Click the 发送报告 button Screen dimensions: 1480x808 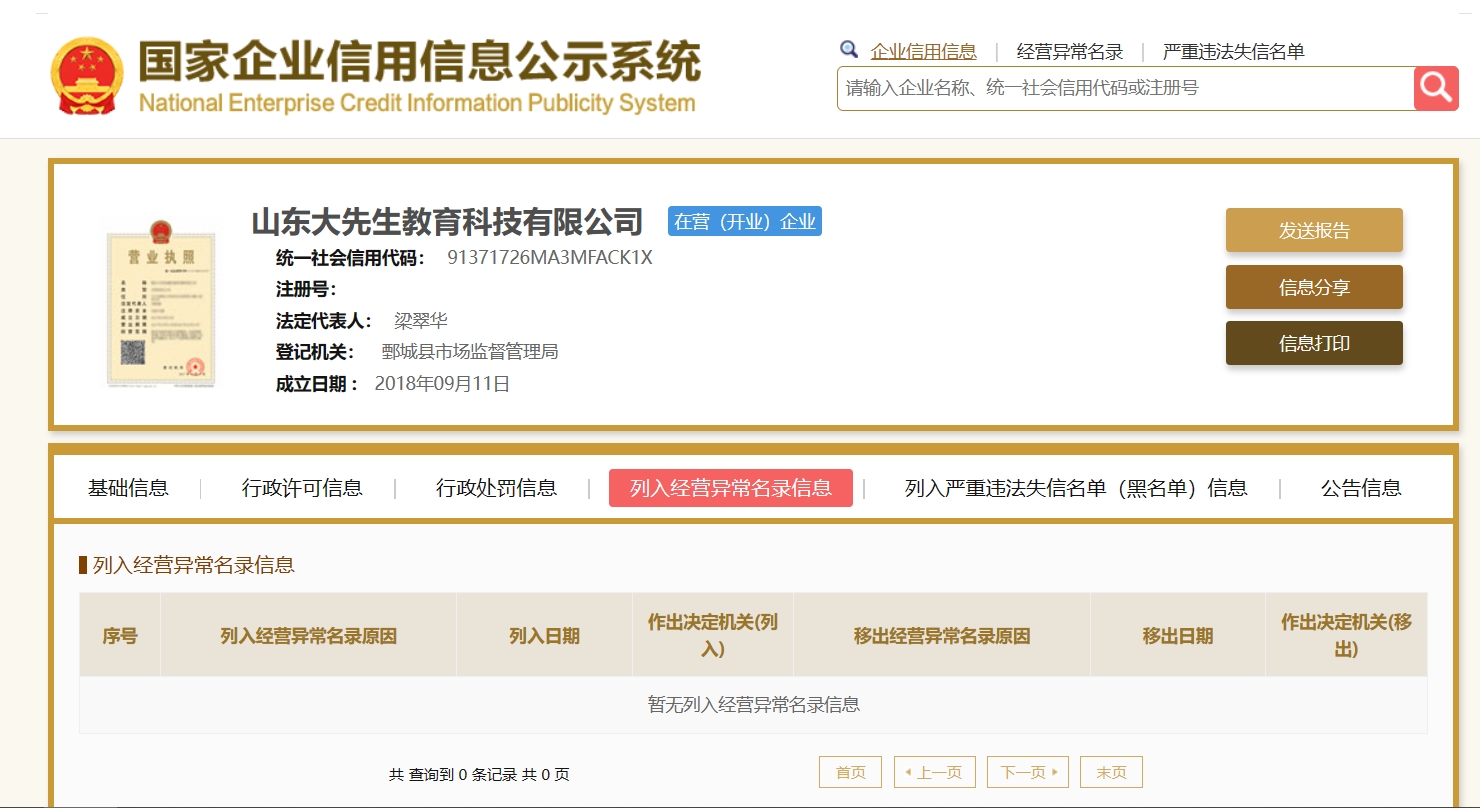point(1314,230)
